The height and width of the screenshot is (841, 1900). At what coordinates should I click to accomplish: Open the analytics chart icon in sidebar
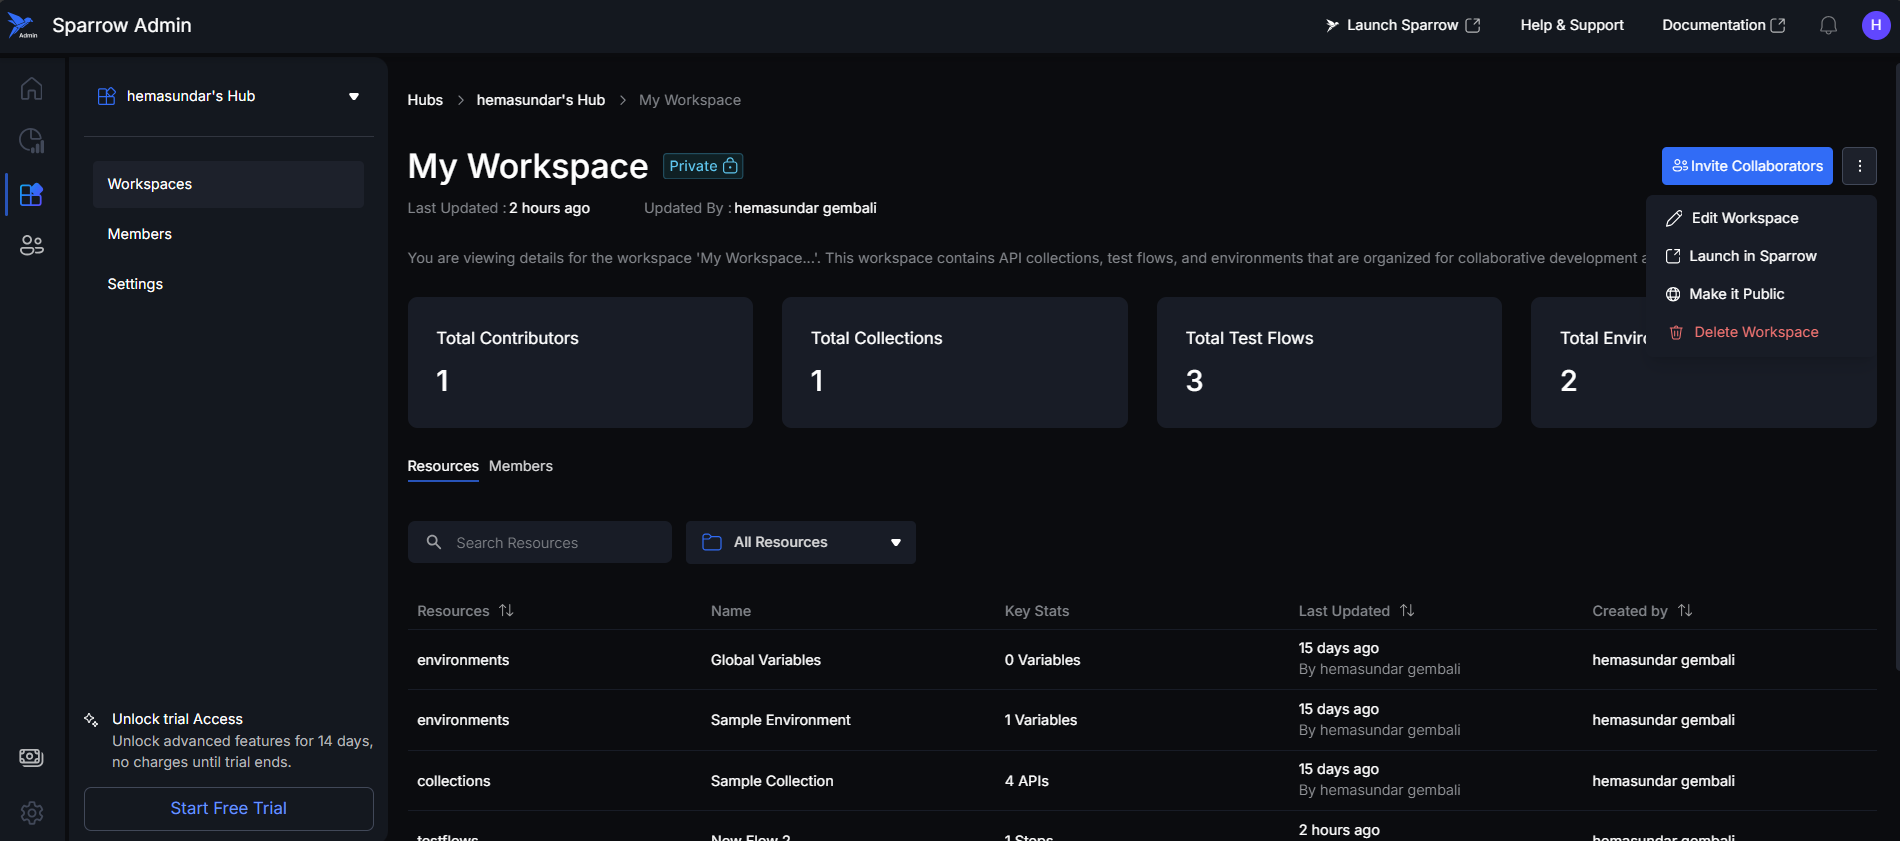click(x=31, y=141)
